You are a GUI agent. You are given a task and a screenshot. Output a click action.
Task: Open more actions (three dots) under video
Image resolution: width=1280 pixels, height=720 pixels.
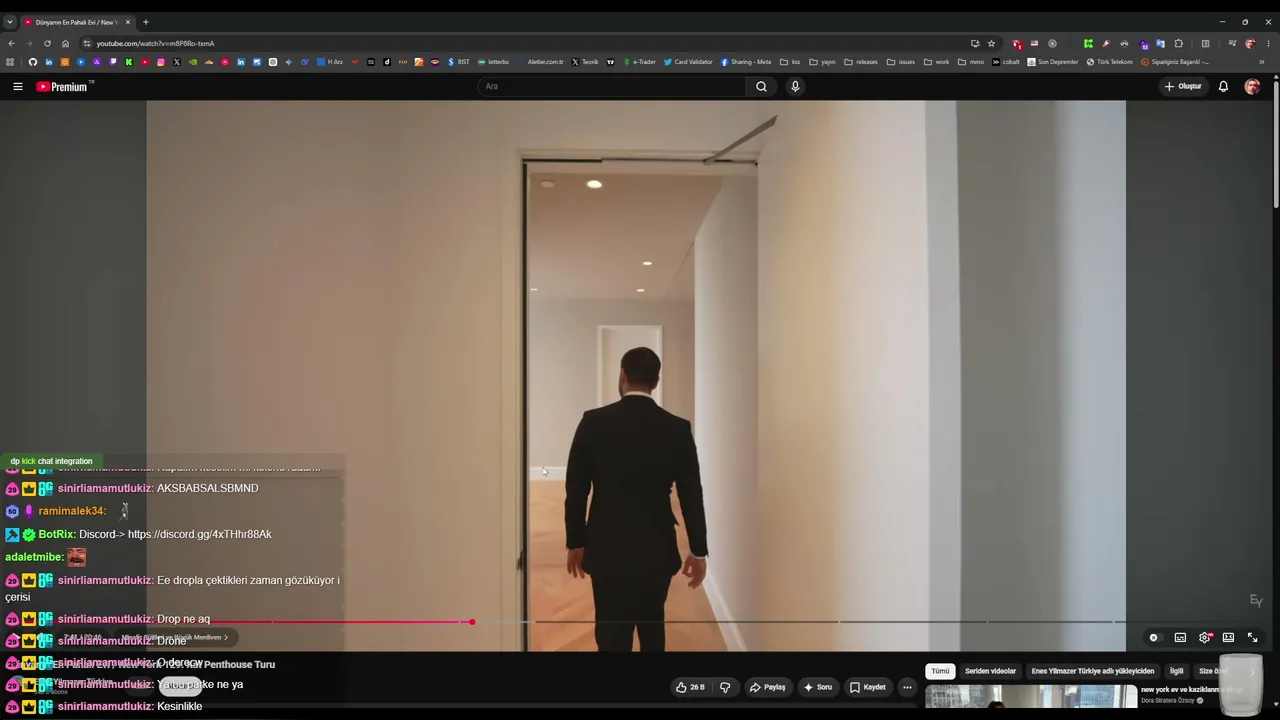coord(907,687)
